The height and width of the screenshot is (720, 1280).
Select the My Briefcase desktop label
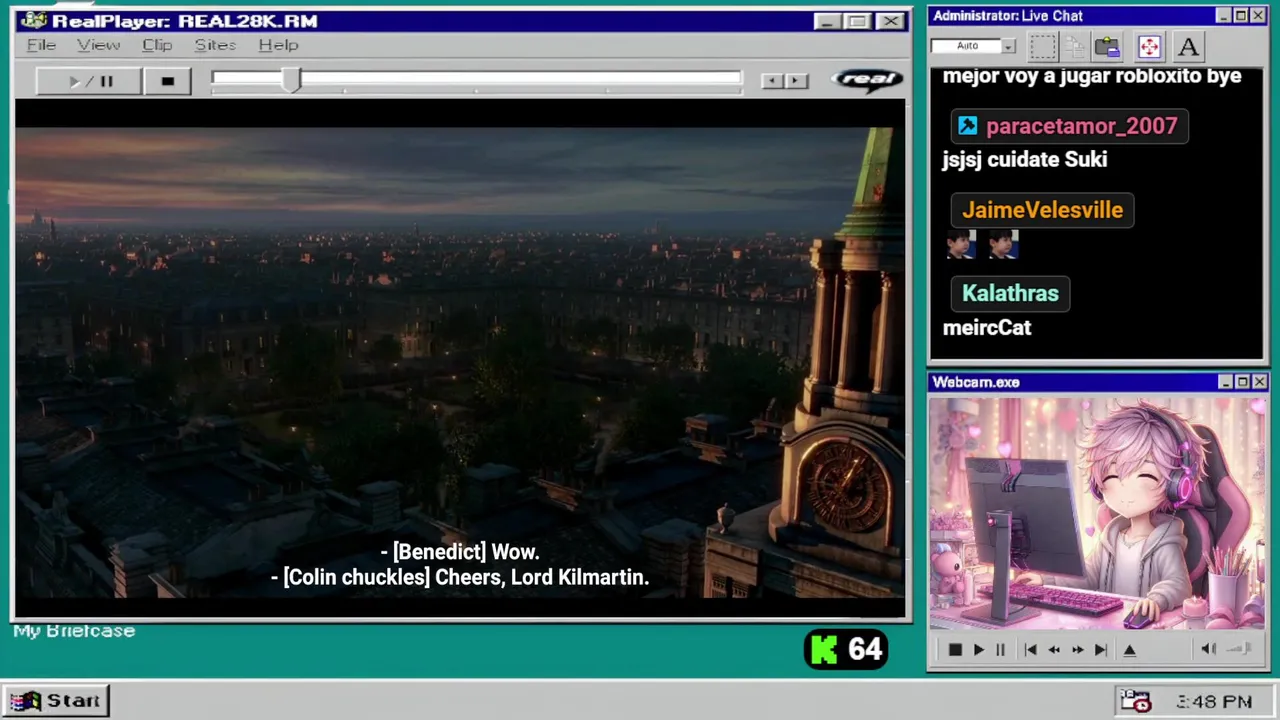pyautogui.click(x=74, y=631)
